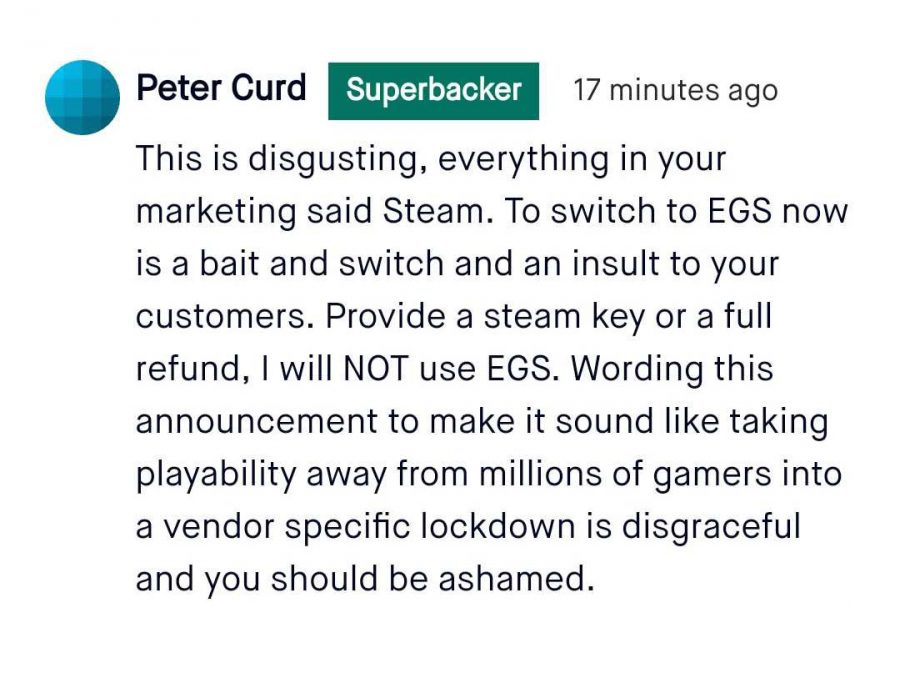This screenshot has height=673, width=900.
Task: Click the word 'refund,' in the comment
Action: click(192, 369)
